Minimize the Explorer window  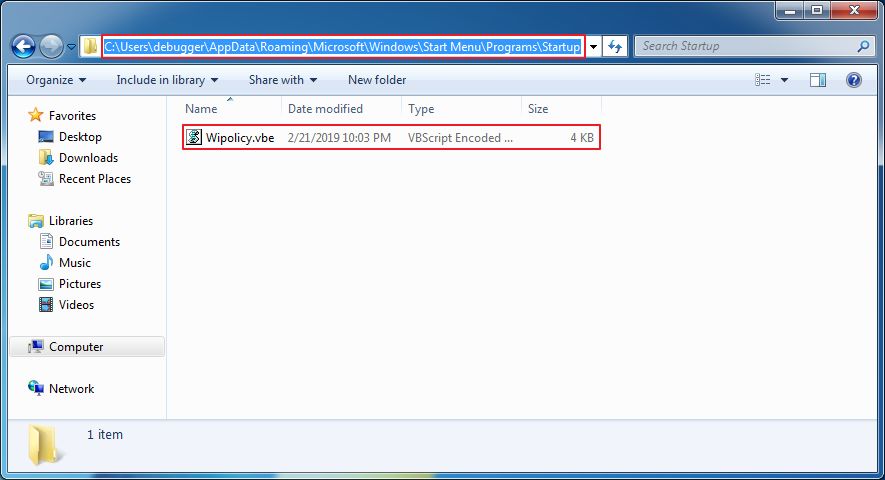tap(790, 11)
